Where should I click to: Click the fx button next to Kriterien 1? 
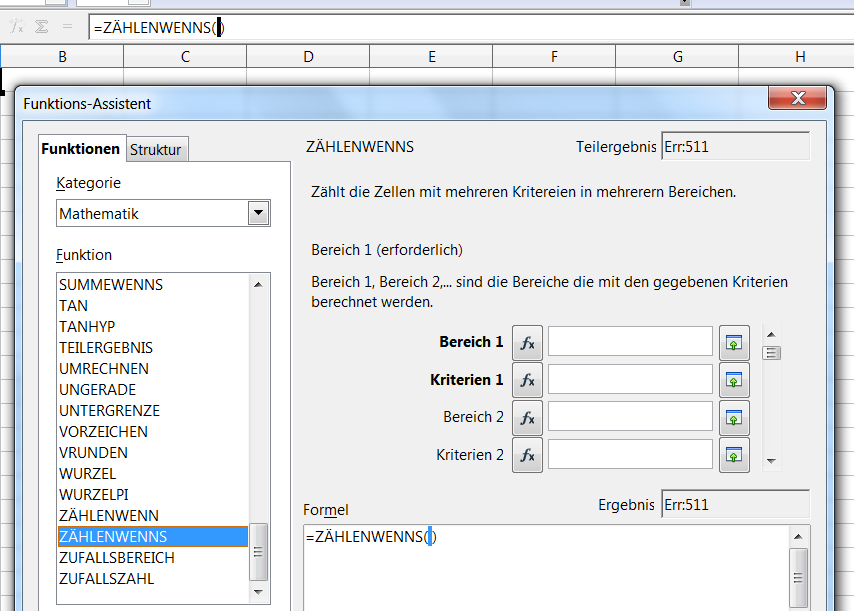click(527, 380)
